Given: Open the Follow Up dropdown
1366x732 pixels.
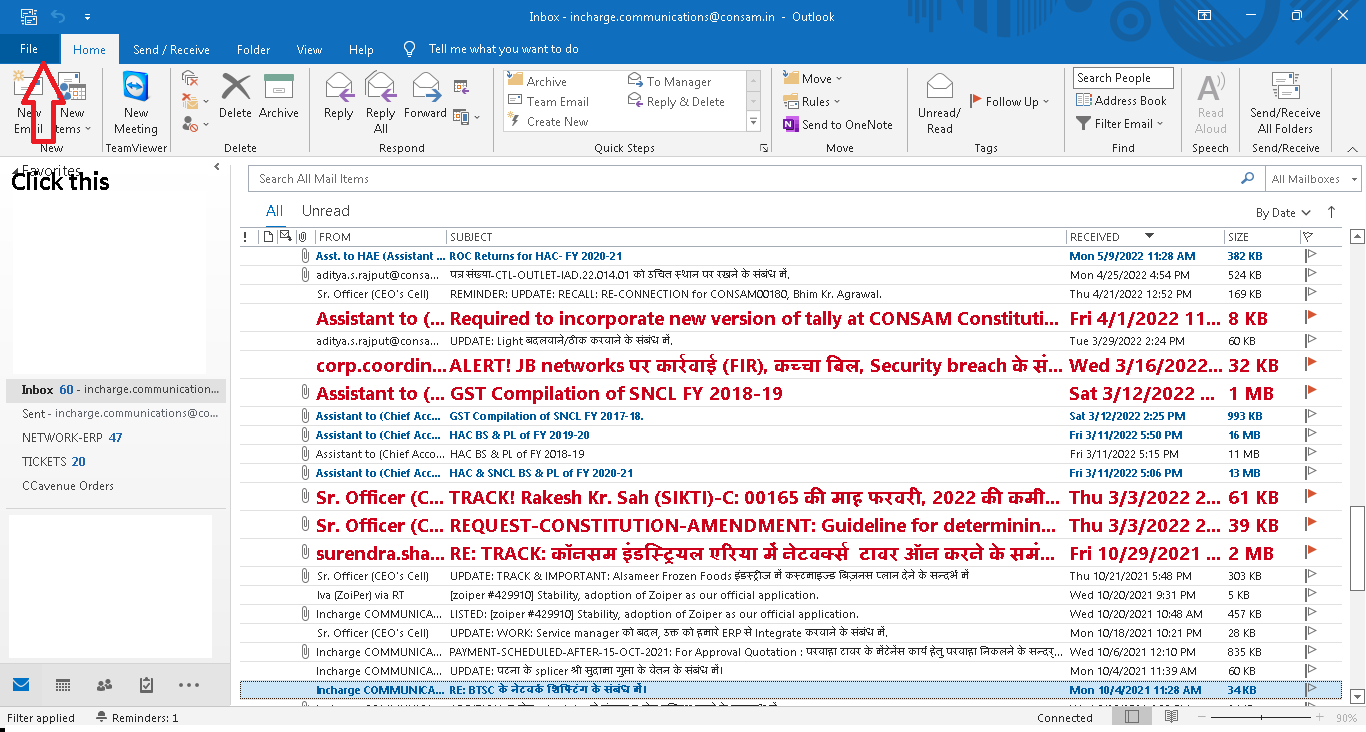Looking at the screenshot, I should pos(1009,102).
